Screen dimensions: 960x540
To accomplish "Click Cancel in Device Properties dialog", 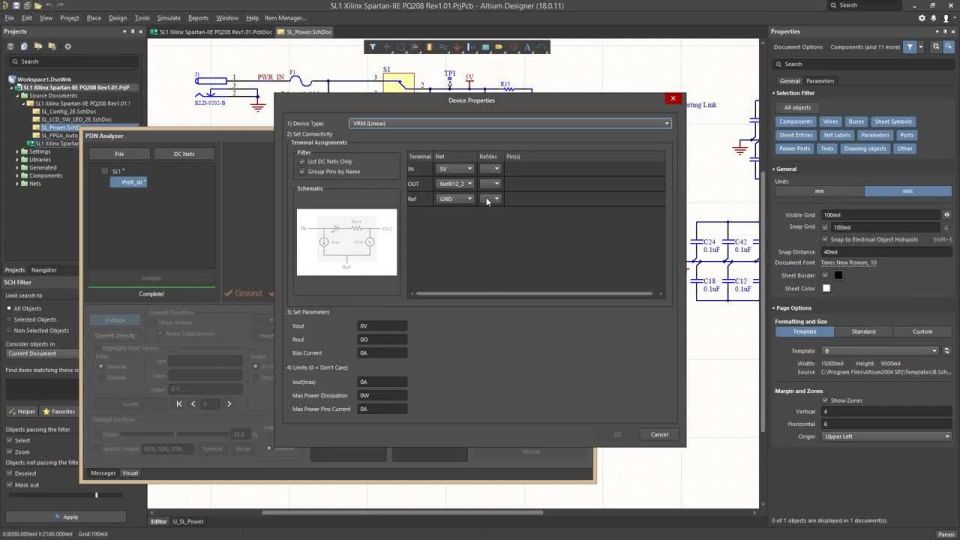I will (x=659, y=435).
